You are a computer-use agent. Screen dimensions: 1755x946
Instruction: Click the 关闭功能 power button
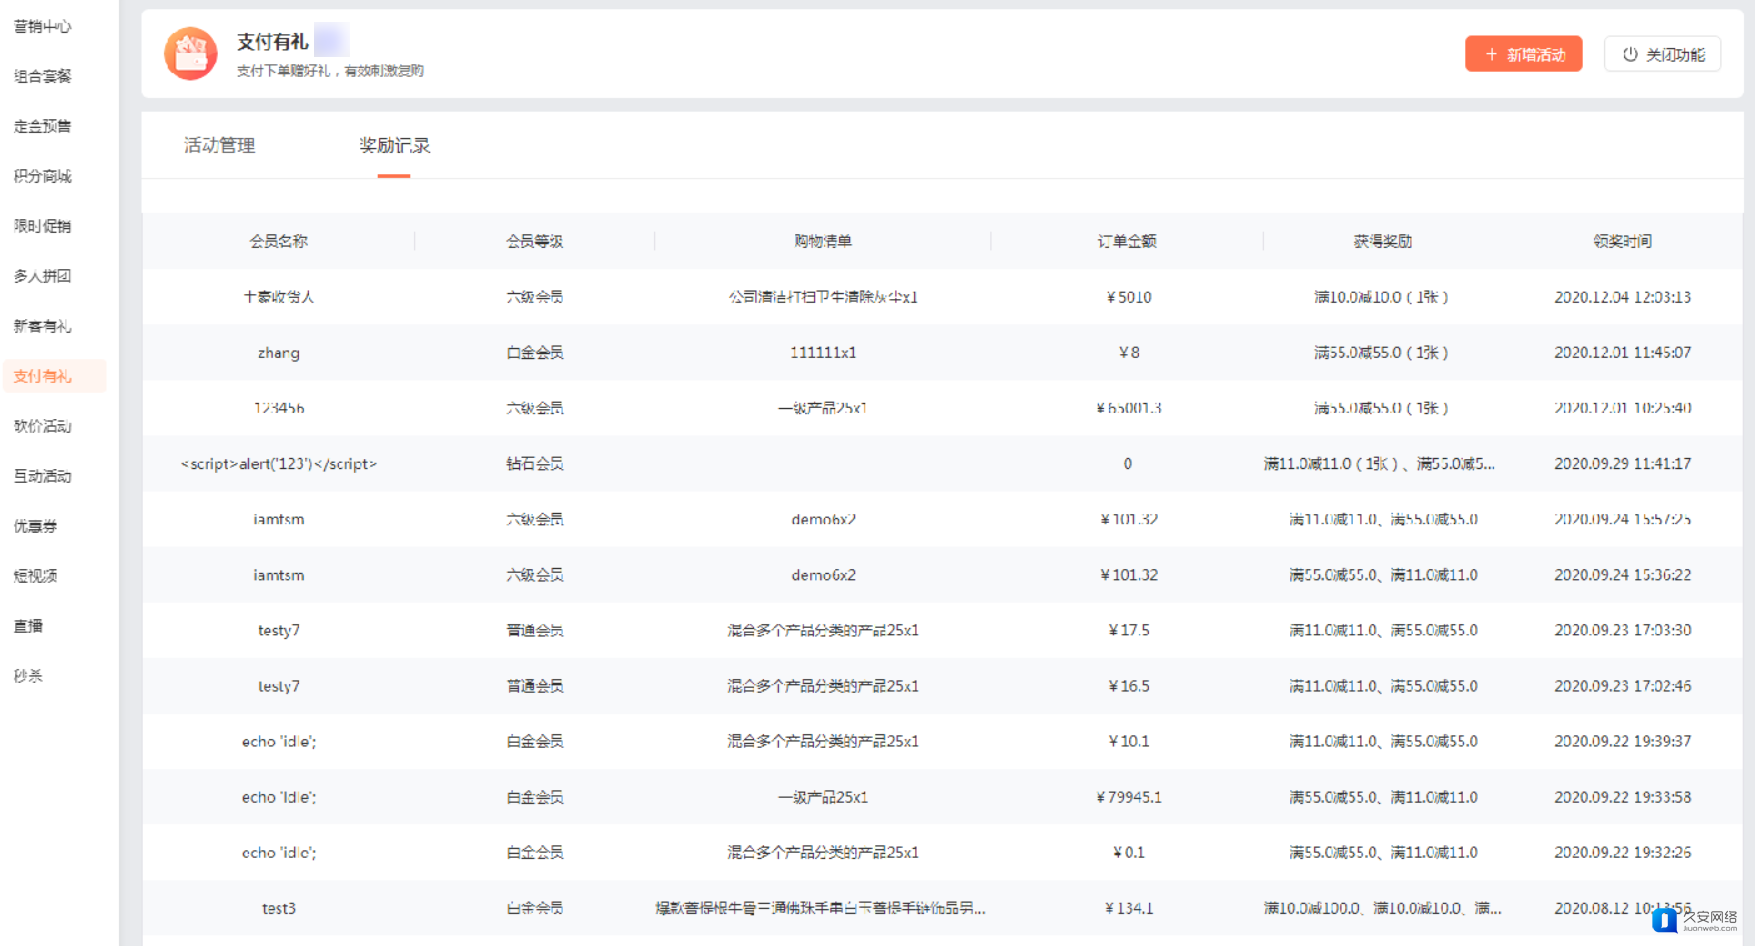click(x=1662, y=54)
